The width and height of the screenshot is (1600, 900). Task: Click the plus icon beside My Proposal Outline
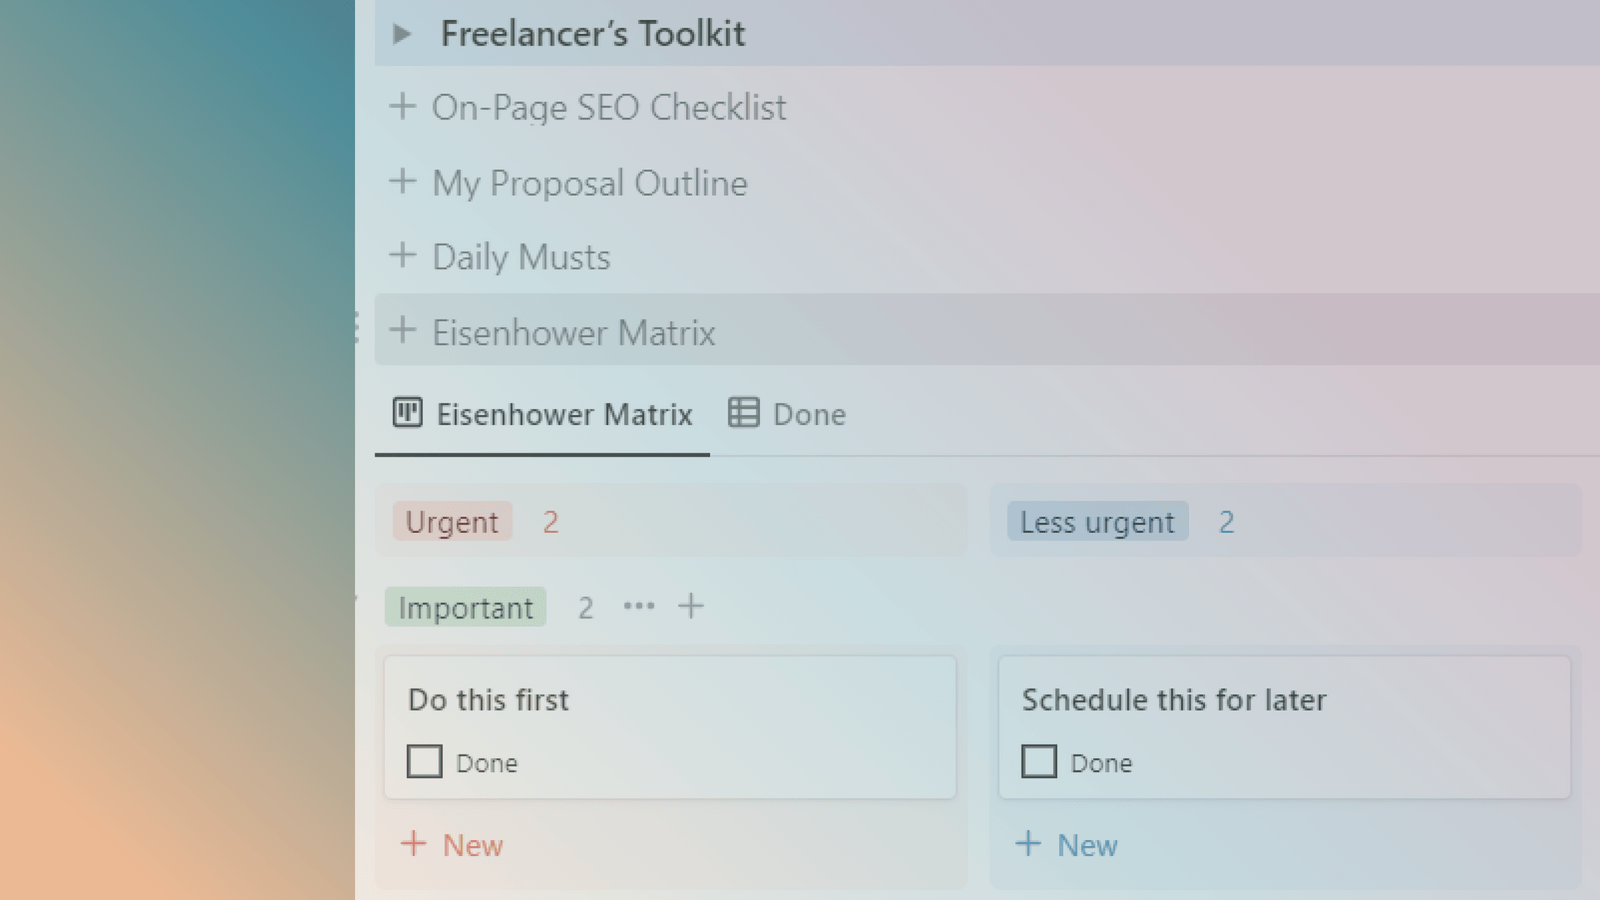(x=404, y=181)
